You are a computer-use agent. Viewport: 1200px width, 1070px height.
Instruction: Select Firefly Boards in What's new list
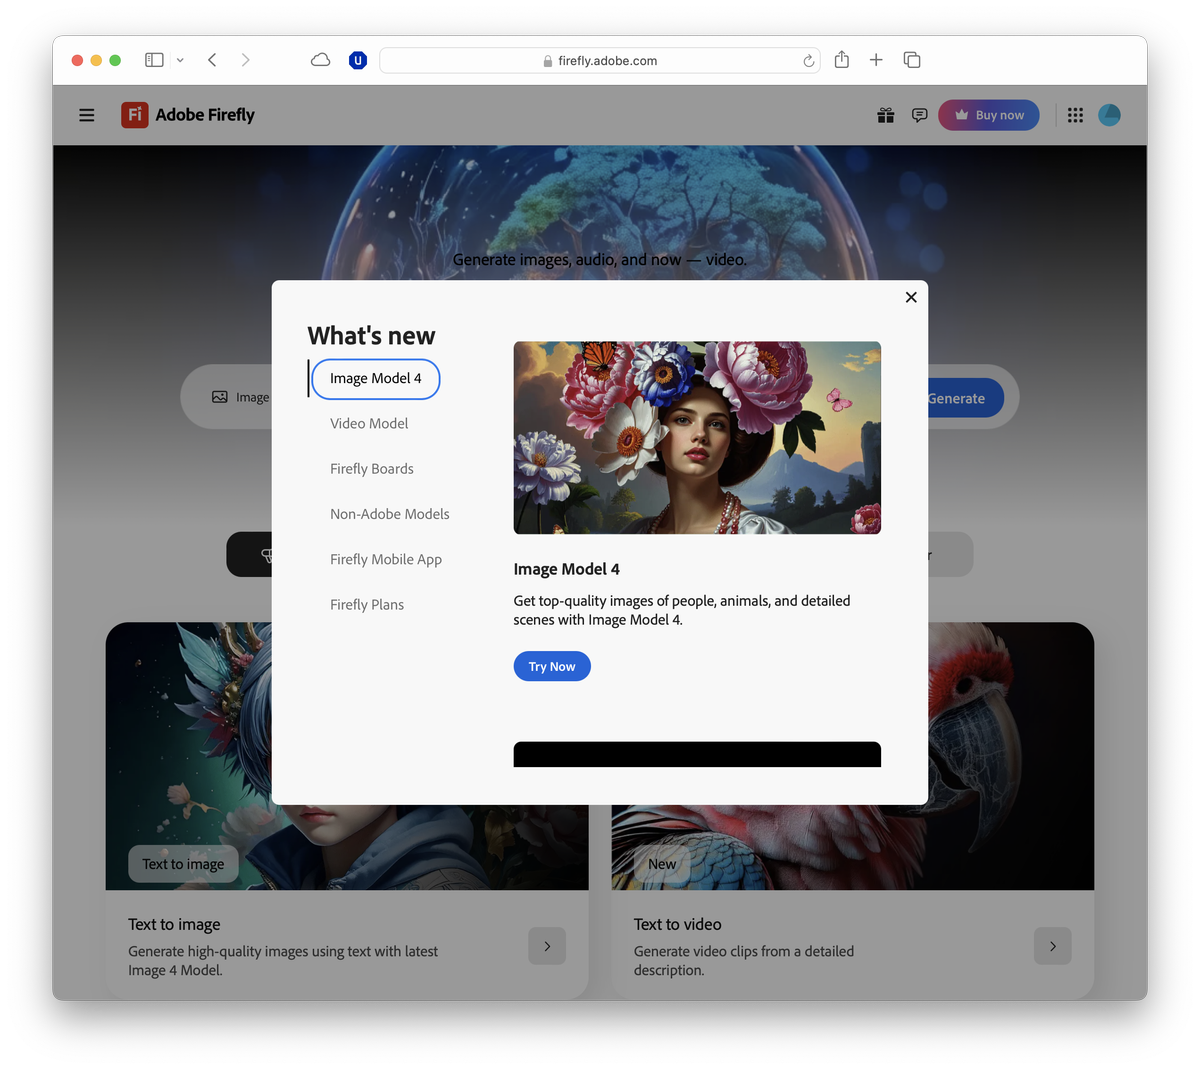point(372,469)
